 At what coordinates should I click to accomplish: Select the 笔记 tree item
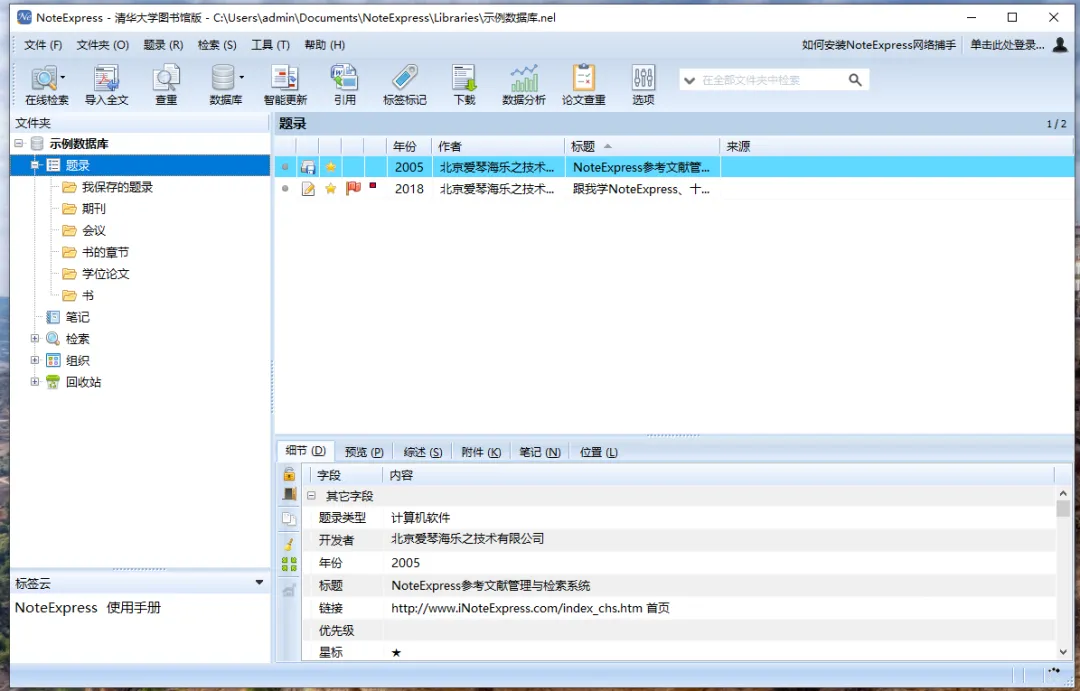[x=77, y=317]
